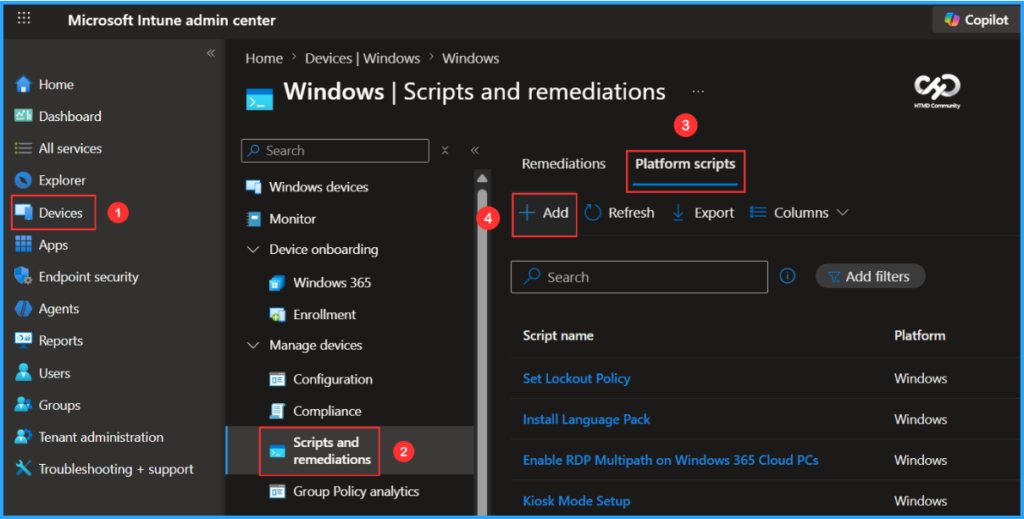Click the Add filters button
The width and height of the screenshot is (1024, 519).
tap(870, 276)
